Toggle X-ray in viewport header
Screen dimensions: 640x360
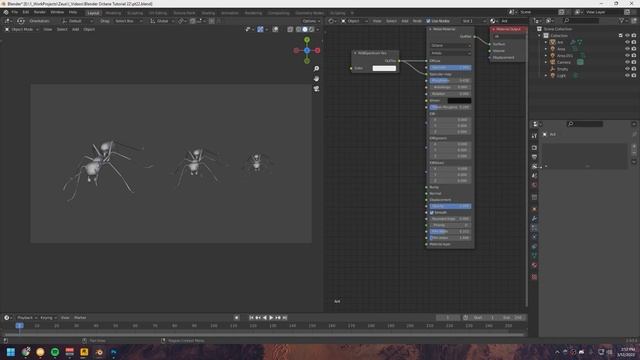point(290,29)
